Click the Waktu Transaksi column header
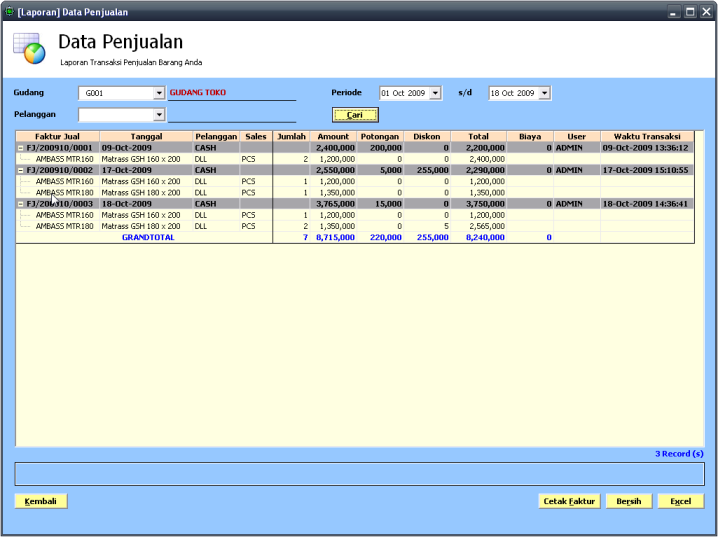Screen dimensions: 718x537 (x=647, y=136)
